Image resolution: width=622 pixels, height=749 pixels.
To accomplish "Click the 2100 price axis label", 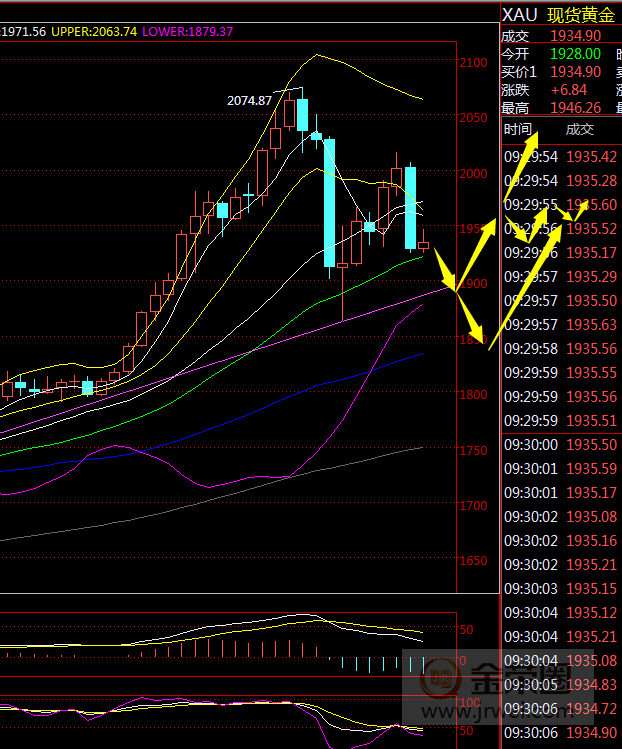I will pos(475,63).
